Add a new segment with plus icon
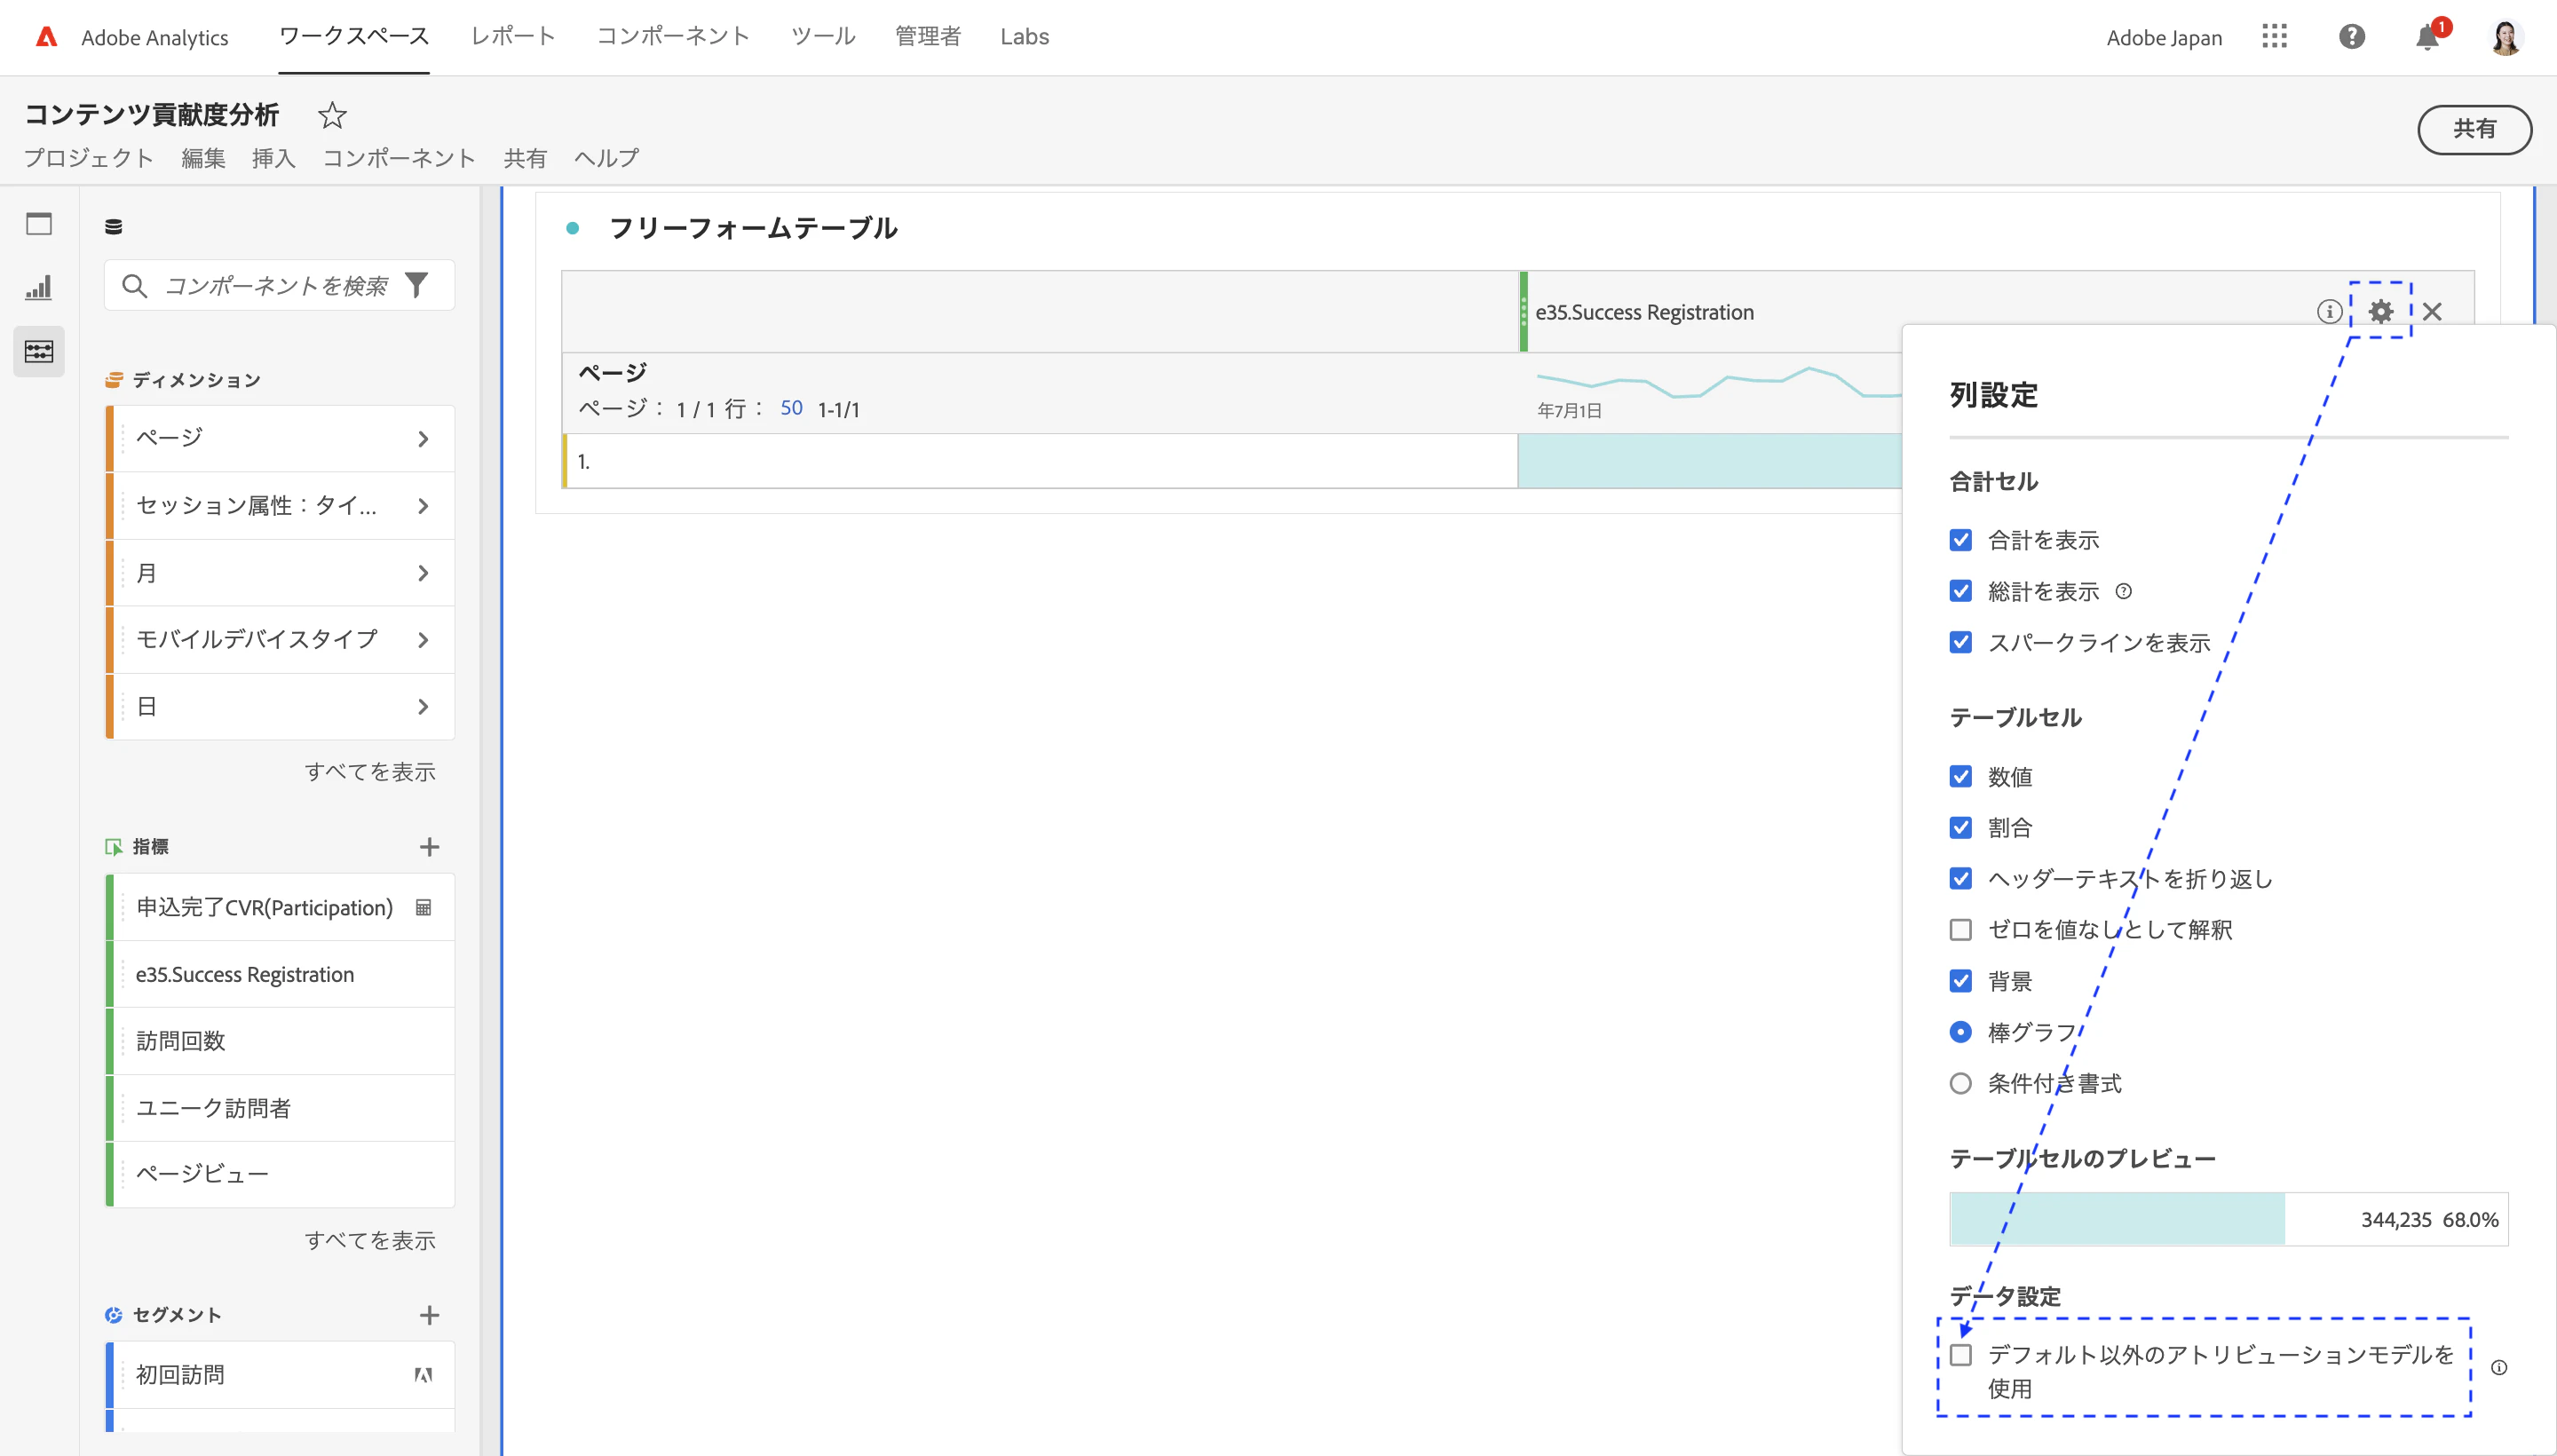 click(x=430, y=1315)
